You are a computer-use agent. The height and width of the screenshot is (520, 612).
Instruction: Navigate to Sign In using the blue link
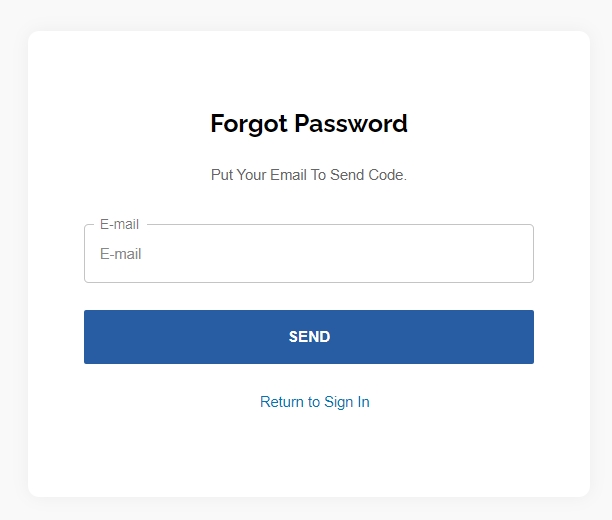(x=314, y=402)
